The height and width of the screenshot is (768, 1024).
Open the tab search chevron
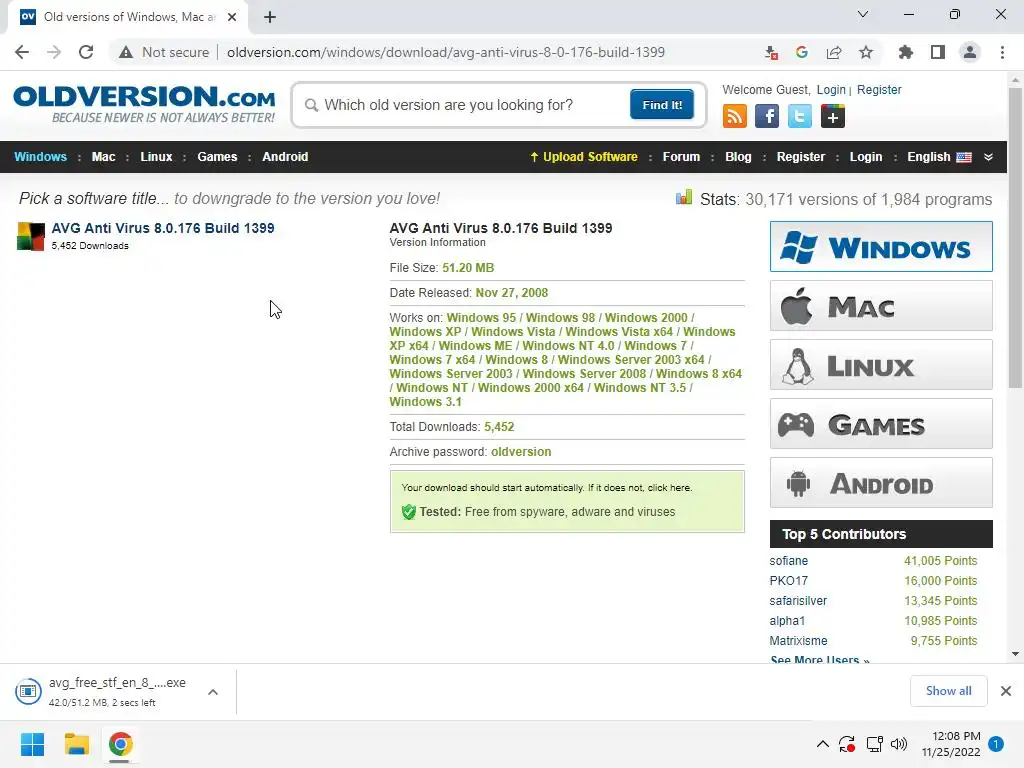tap(863, 14)
